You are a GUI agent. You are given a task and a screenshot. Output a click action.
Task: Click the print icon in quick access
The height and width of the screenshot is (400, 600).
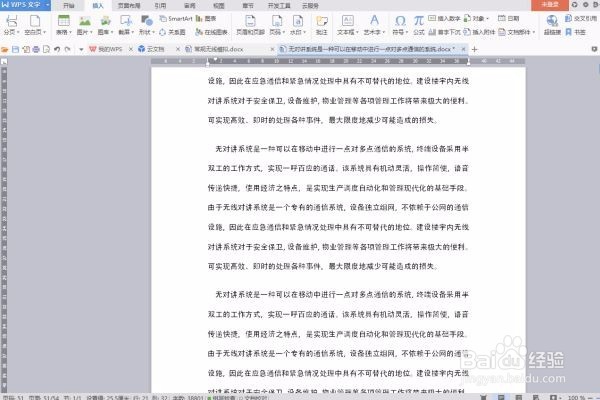point(36,49)
